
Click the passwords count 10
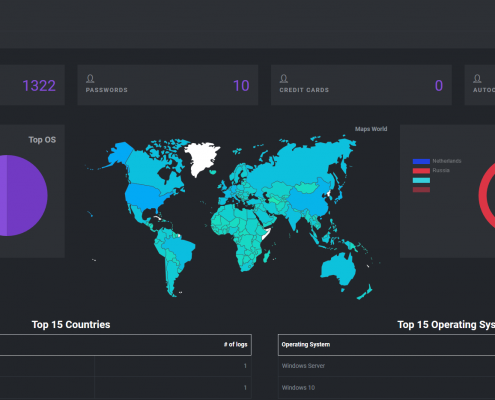241,86
